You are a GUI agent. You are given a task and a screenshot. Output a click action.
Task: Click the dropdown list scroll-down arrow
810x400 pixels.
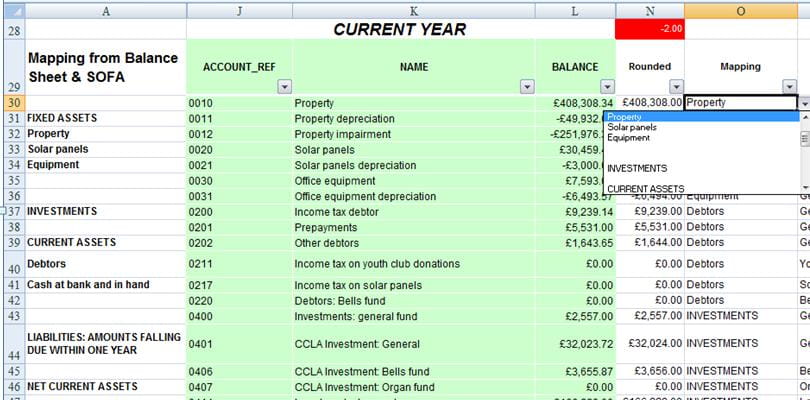tap(805, 188)
